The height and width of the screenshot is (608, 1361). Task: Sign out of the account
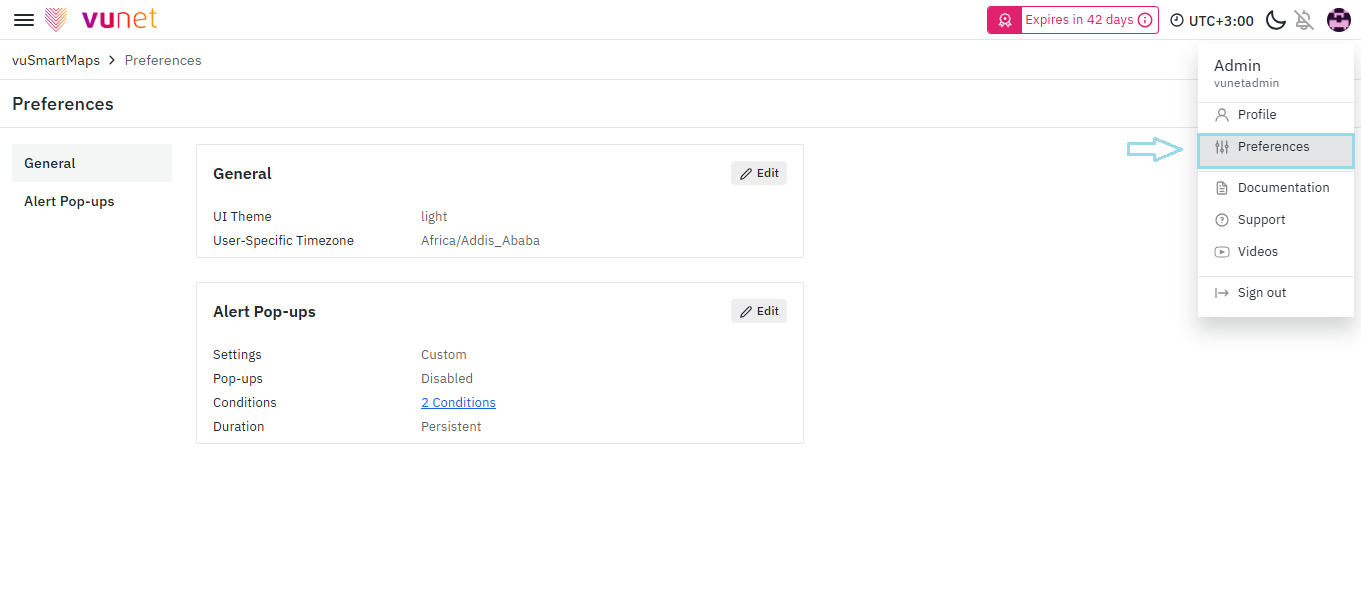pos(1261,293)
